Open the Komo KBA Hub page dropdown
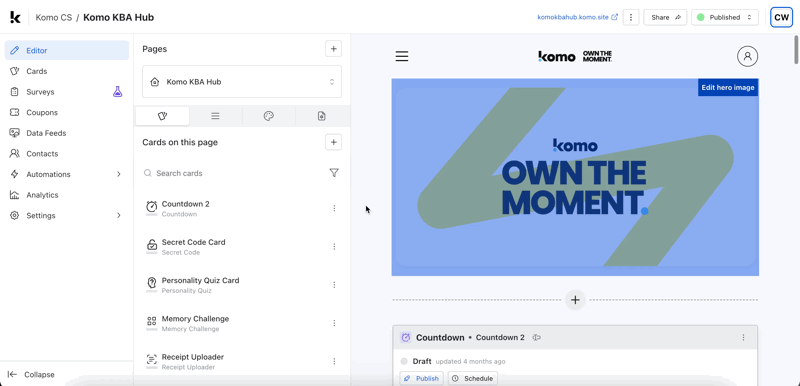The image size is (800, 386). (242, 82)
